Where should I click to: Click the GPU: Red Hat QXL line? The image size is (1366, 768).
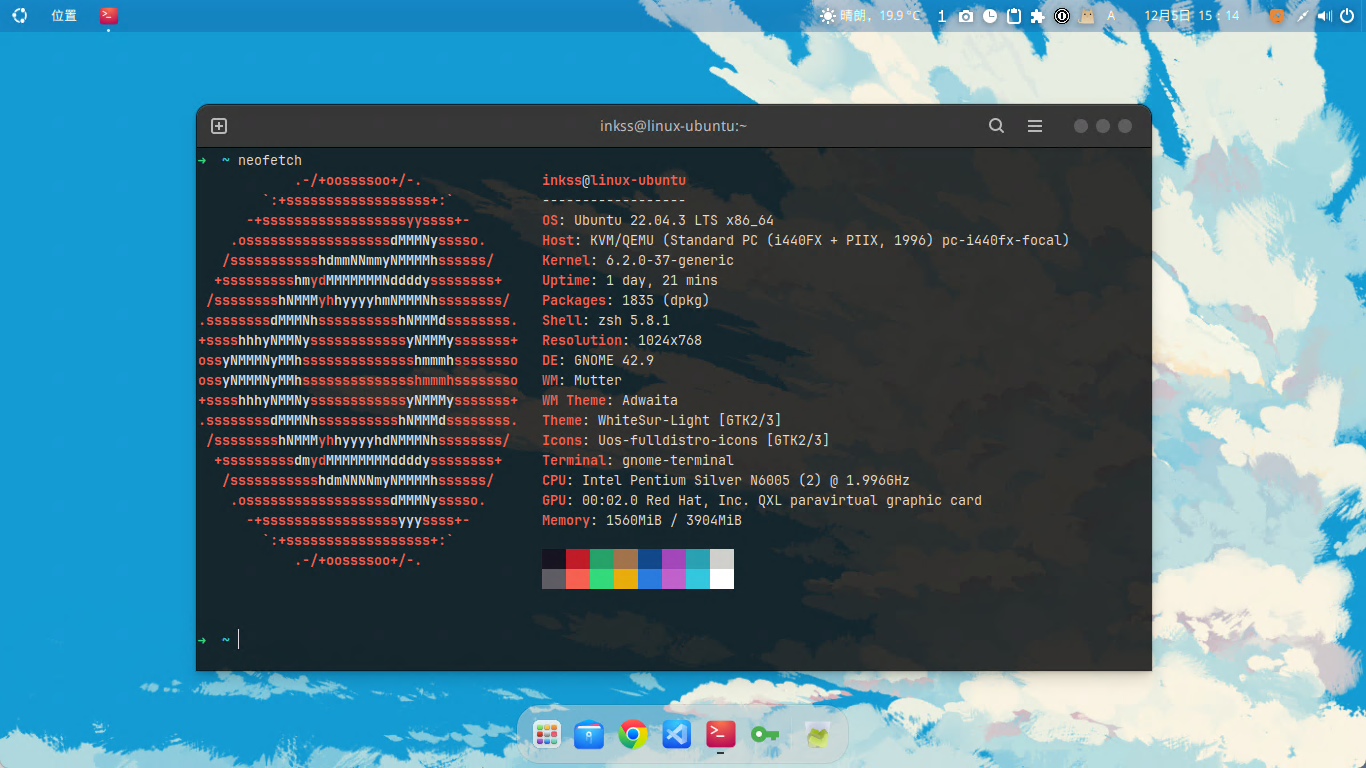[x=762, y=500]
